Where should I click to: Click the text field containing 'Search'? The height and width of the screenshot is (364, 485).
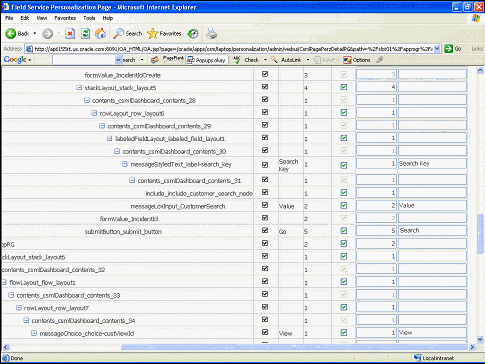pos(432,231)
